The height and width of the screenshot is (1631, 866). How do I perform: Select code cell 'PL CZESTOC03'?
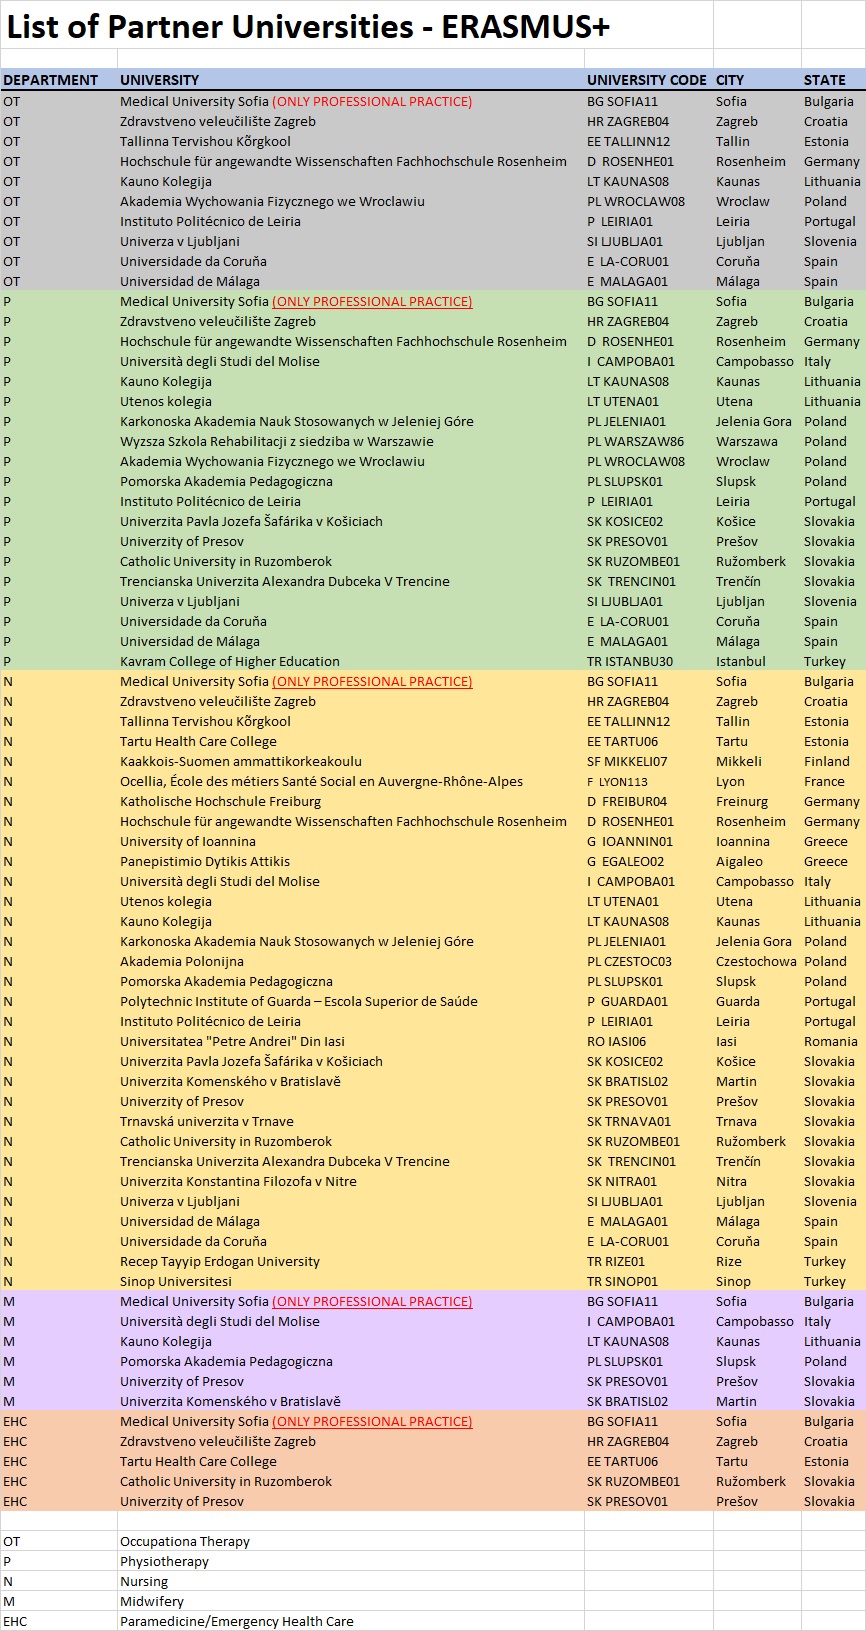pos(629,961)
